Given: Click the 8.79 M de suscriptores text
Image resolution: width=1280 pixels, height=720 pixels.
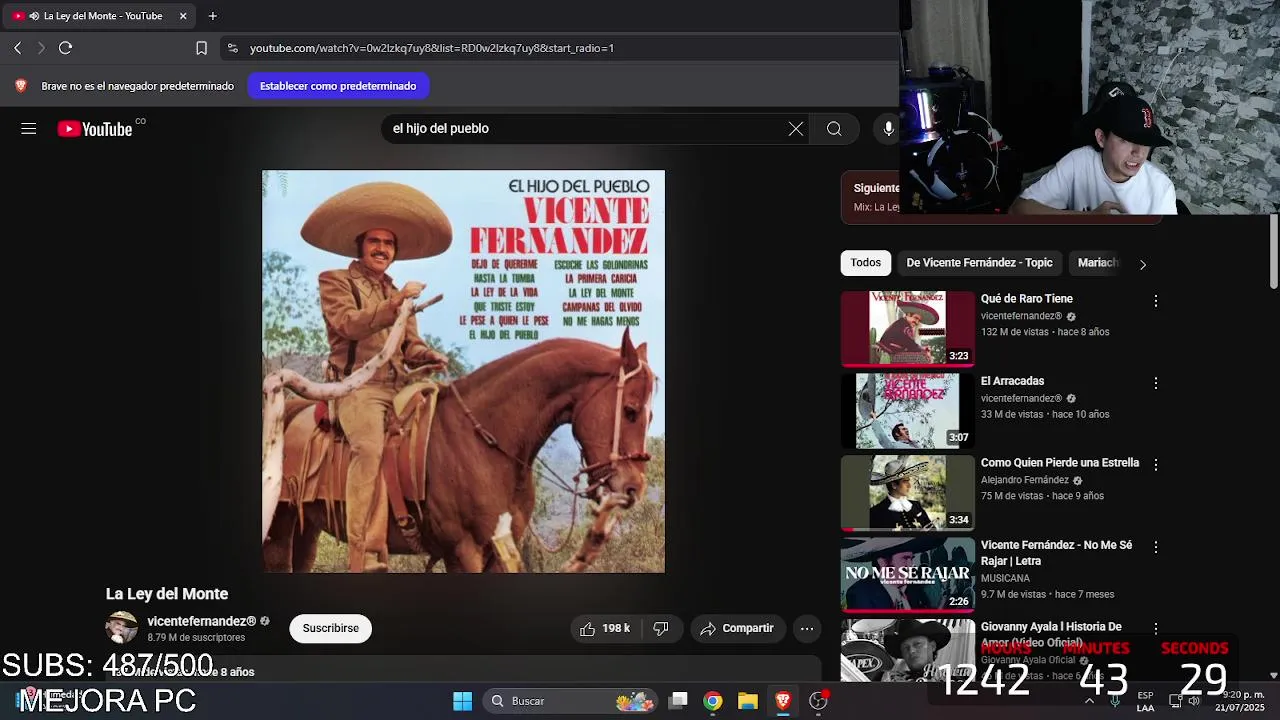Looking at the screenshot, I should click(196, 638).
